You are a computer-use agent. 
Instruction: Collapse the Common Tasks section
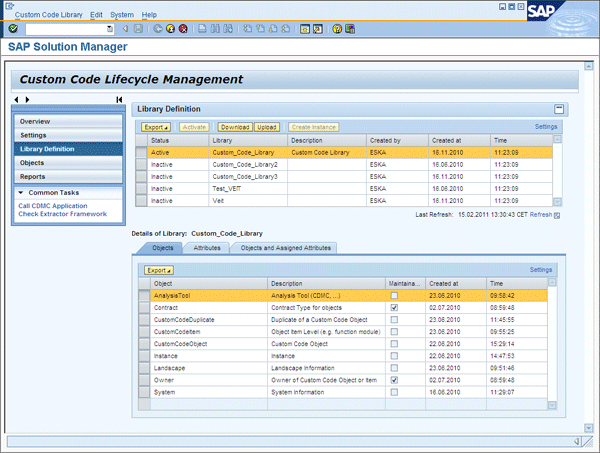[21, 192]
